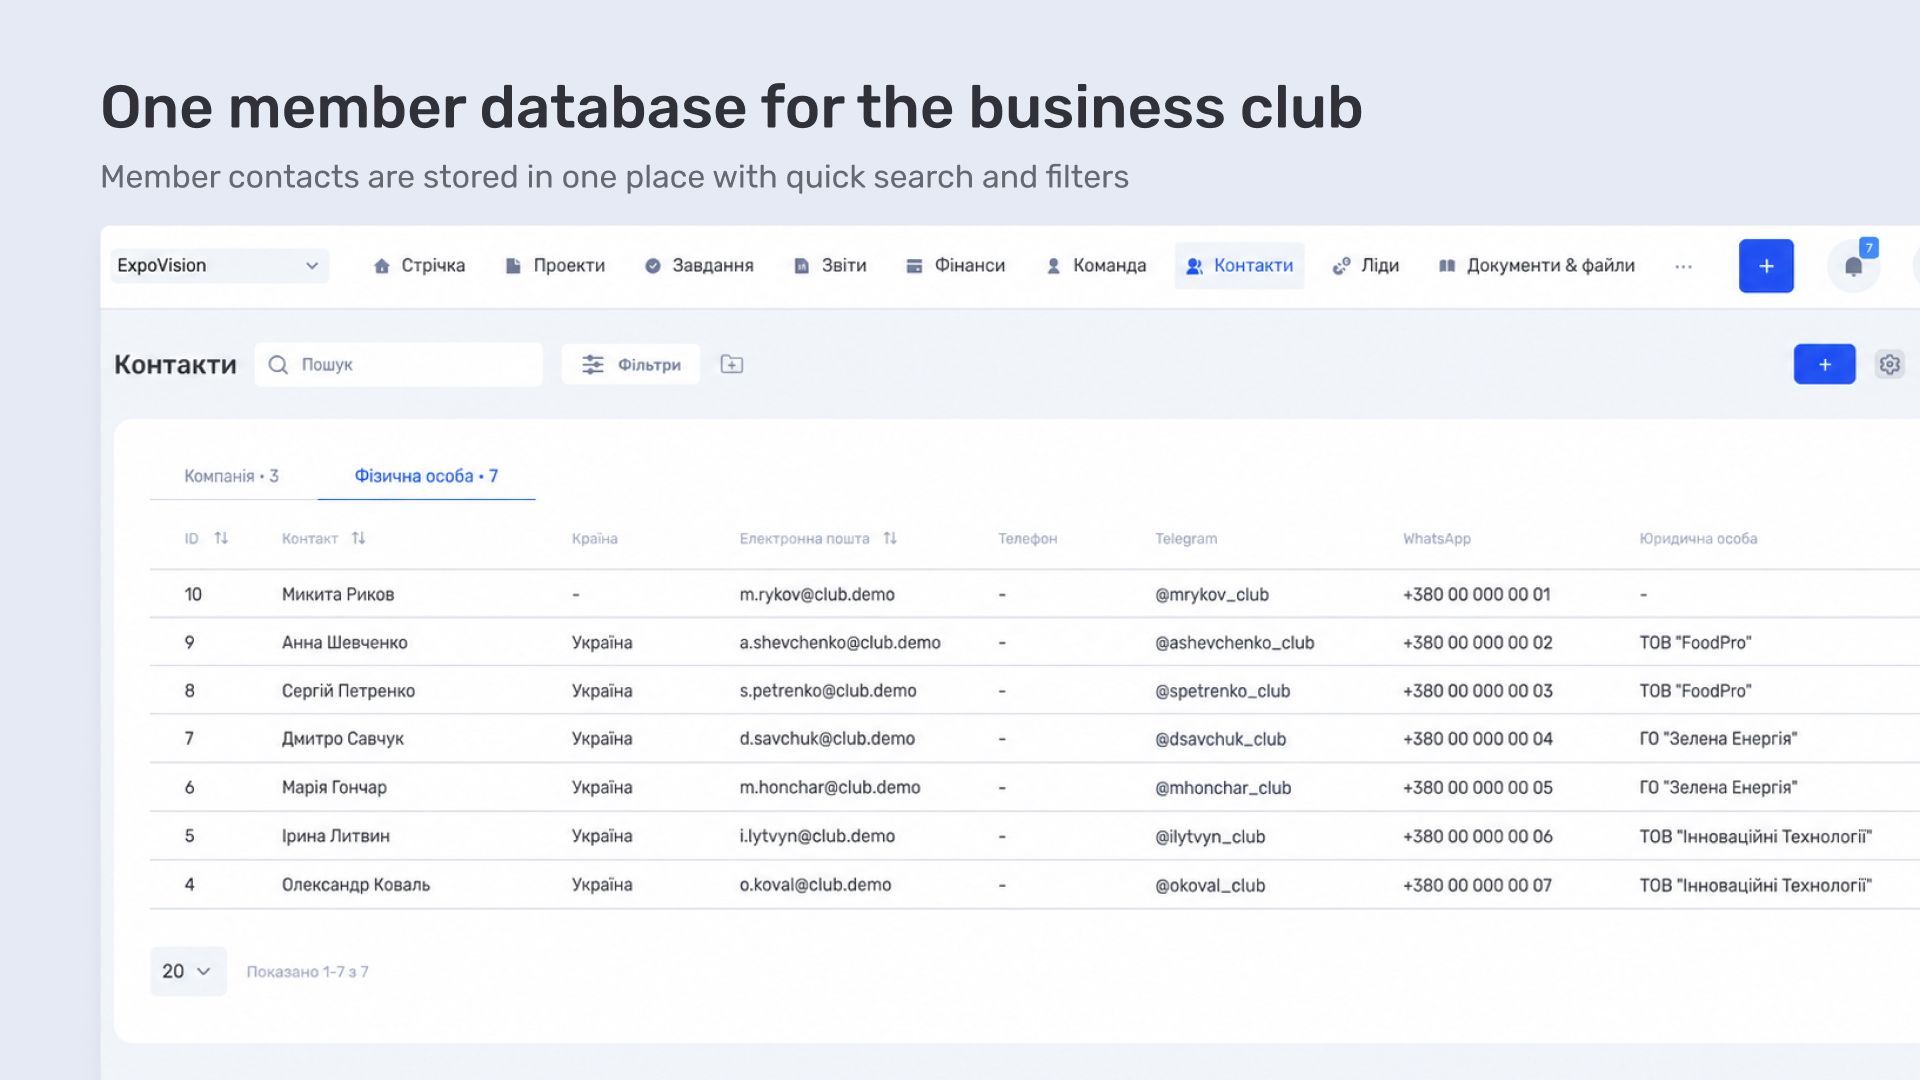
Task: Add a new contact with plus button
Action: [1824, 365]
